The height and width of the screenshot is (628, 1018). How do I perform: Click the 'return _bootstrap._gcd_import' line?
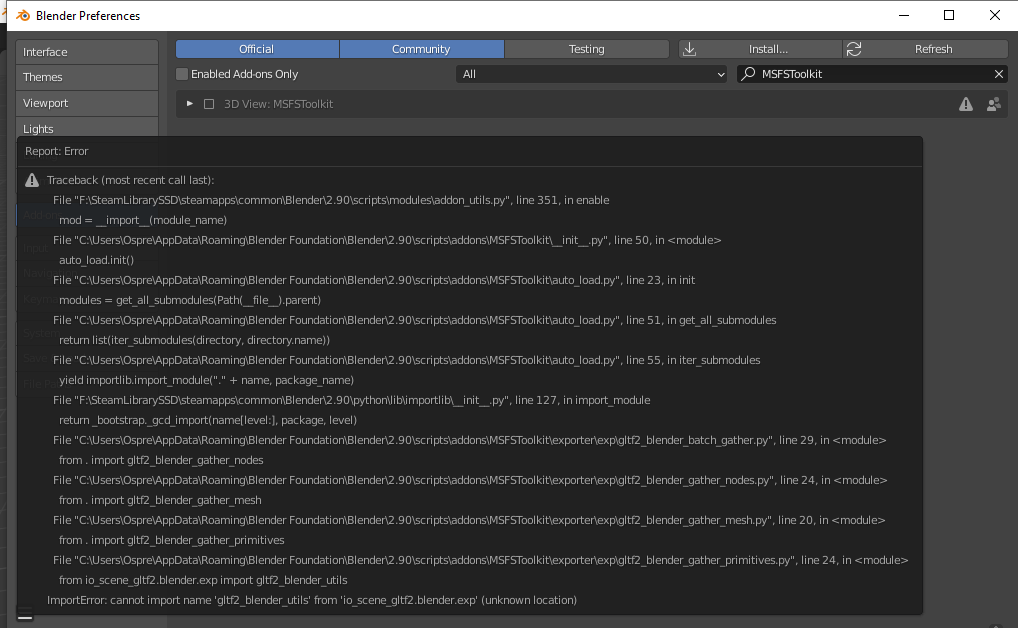pyautogui.click(x=208, y=420)
